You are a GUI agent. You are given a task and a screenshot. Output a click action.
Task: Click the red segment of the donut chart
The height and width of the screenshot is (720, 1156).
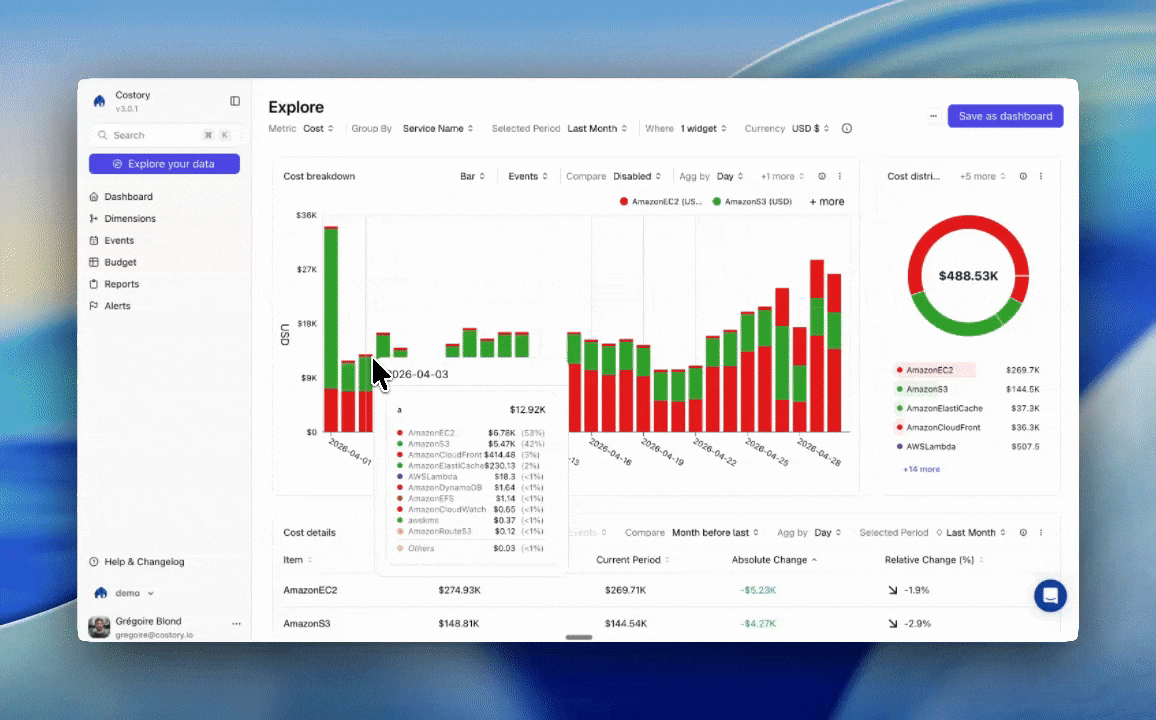pos(968,221)
